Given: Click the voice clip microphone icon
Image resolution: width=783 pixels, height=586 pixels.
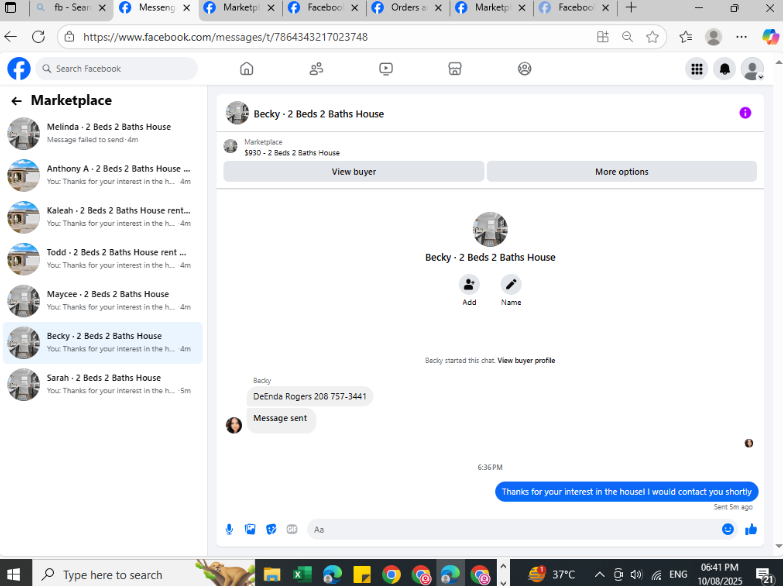Looking at the screenshot, I should coord(229,529).
